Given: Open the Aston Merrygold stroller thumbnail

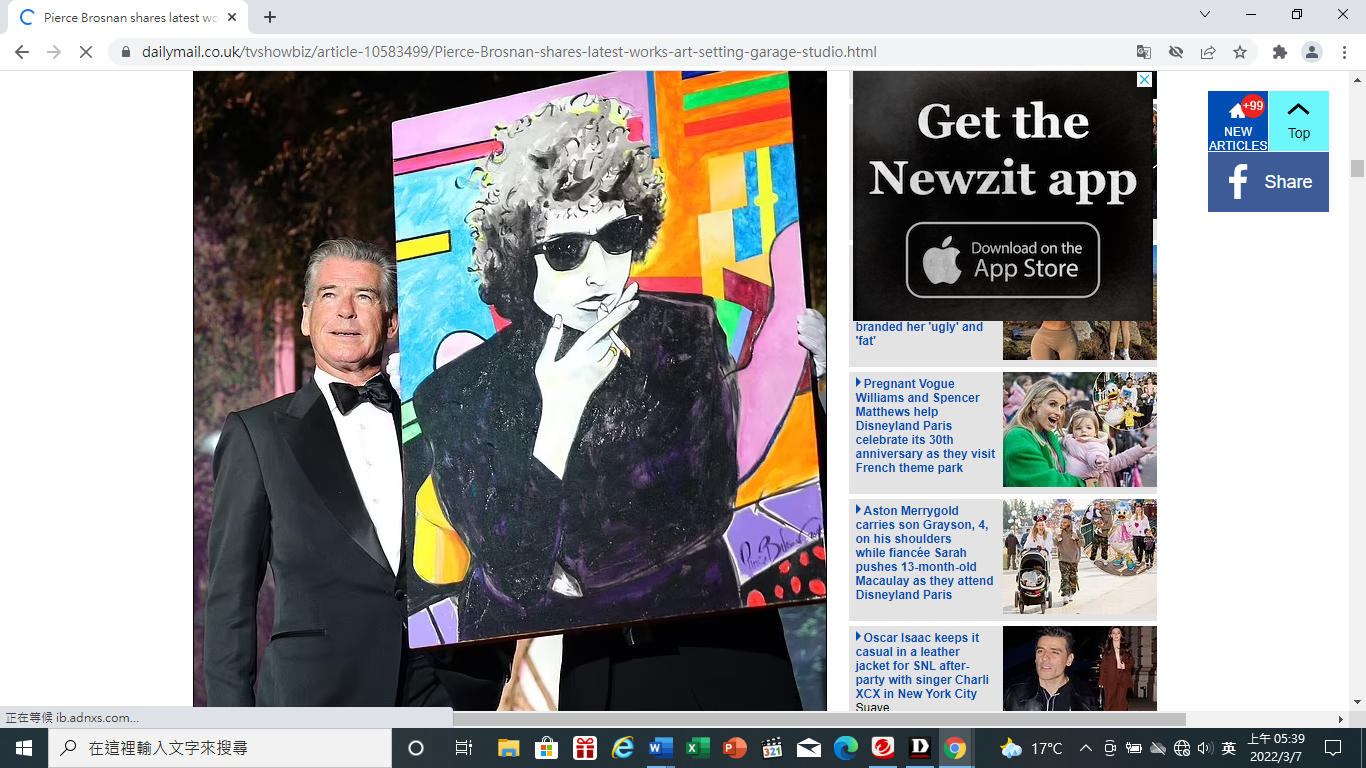Looking at the screenshot, I should [1080, 557].
